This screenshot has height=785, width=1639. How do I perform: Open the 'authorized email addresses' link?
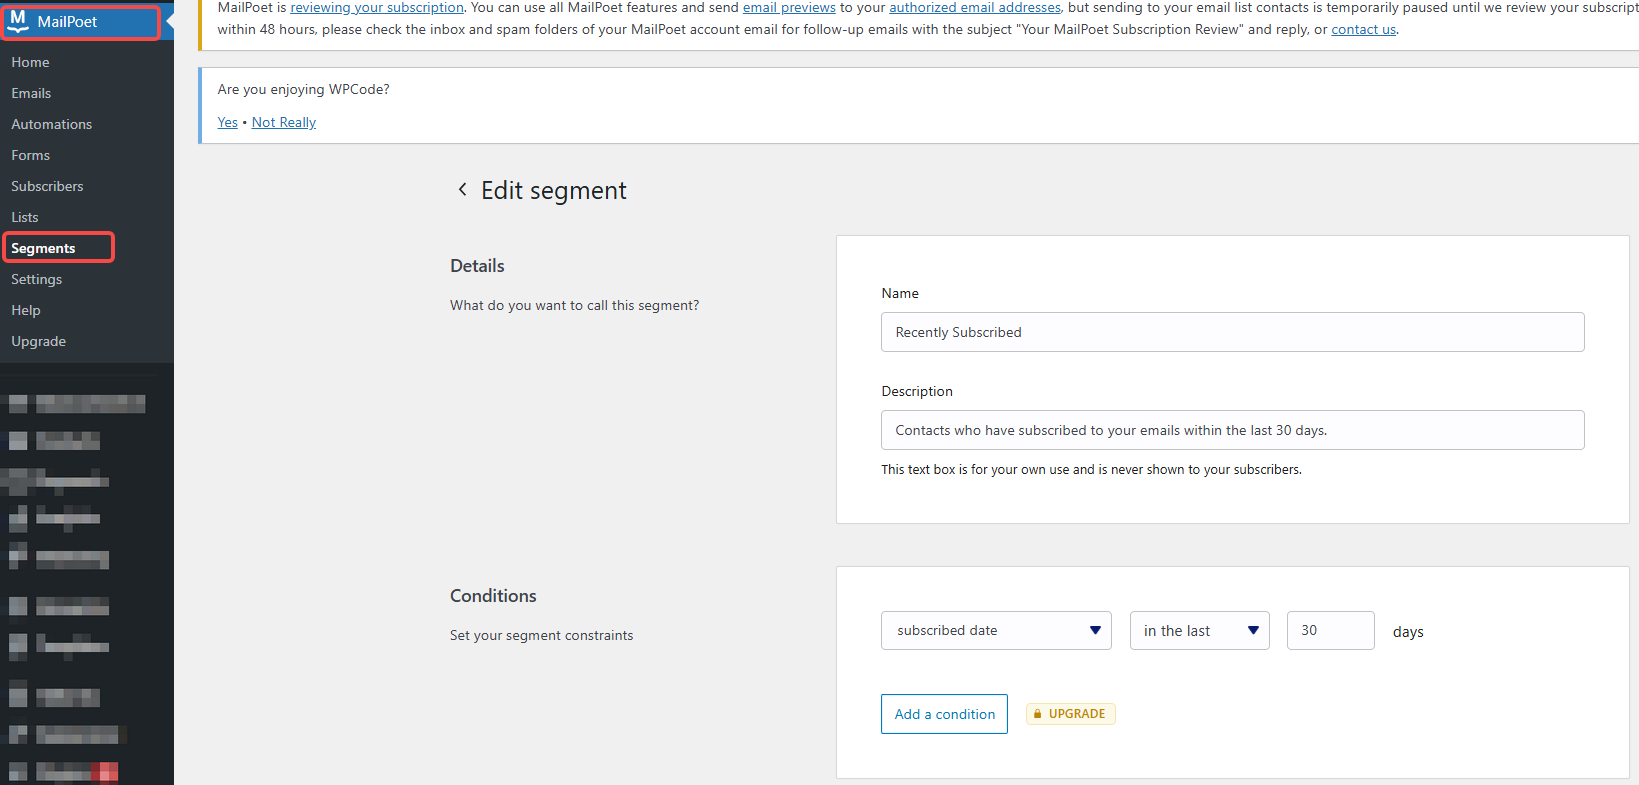coord(975,7)
